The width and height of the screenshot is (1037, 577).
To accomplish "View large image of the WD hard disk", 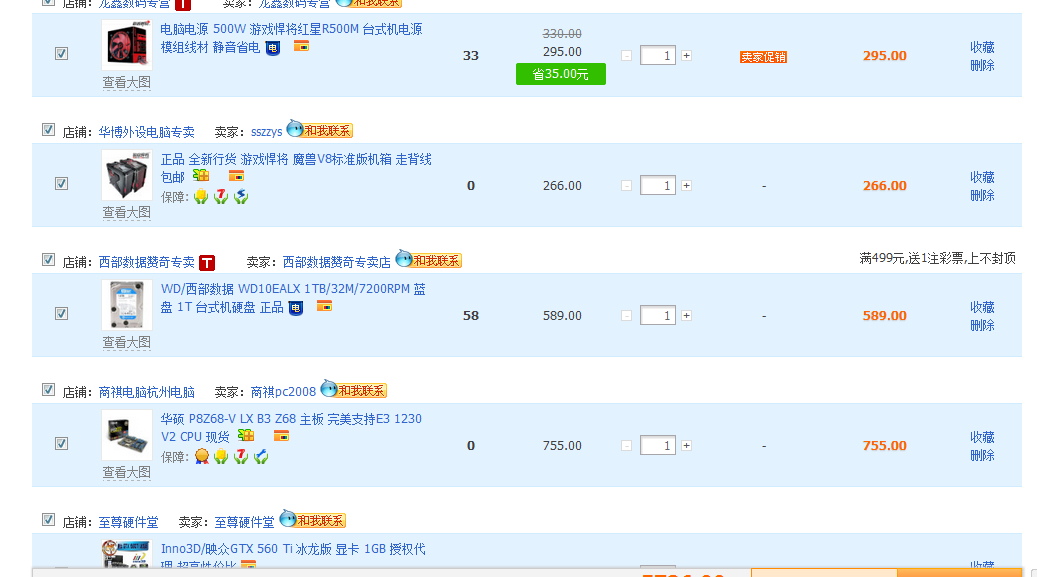I will pos(127,343).
